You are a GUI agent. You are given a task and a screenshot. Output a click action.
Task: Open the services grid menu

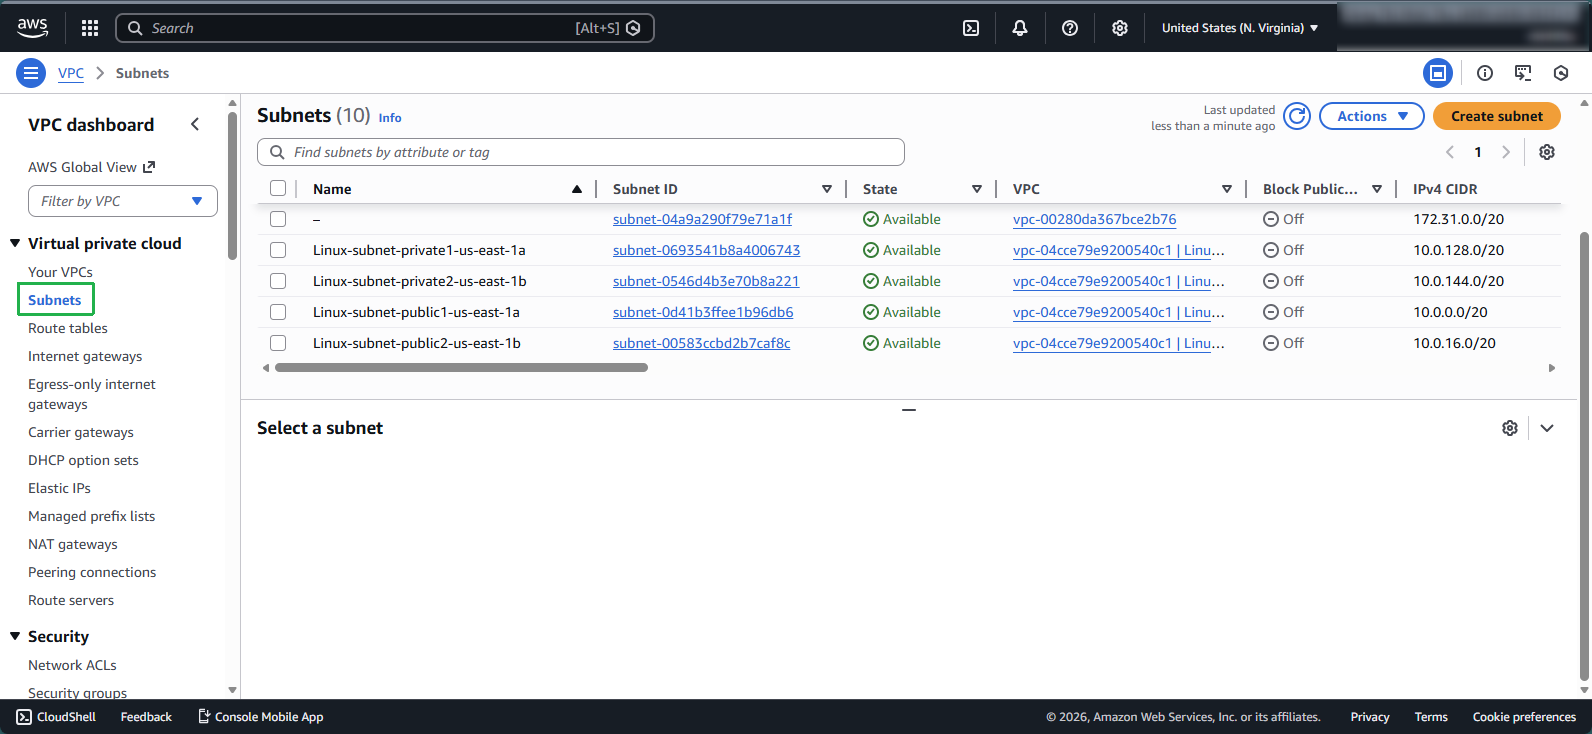coord(90,28)
